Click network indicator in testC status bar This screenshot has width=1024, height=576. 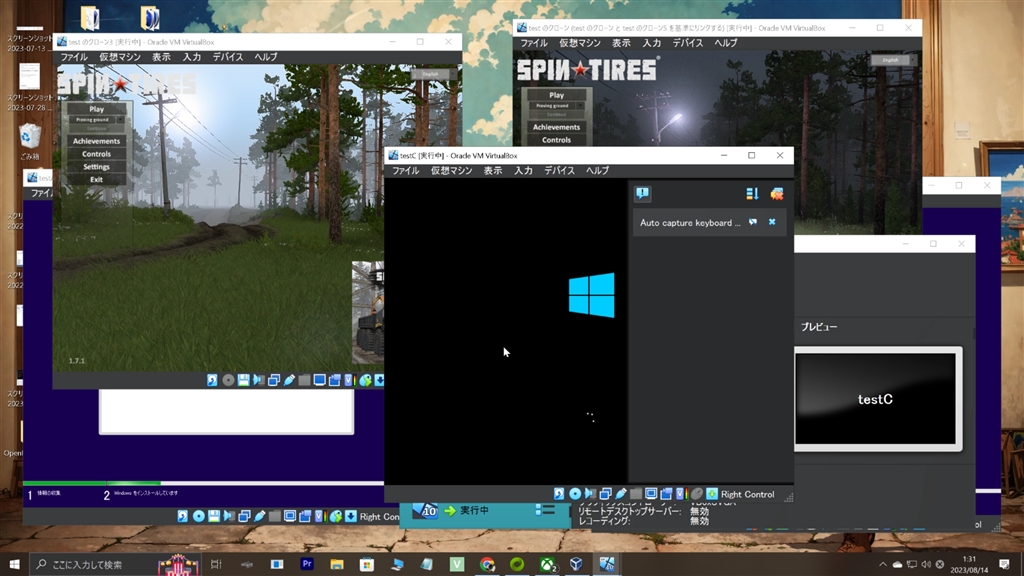click(605, 494)
